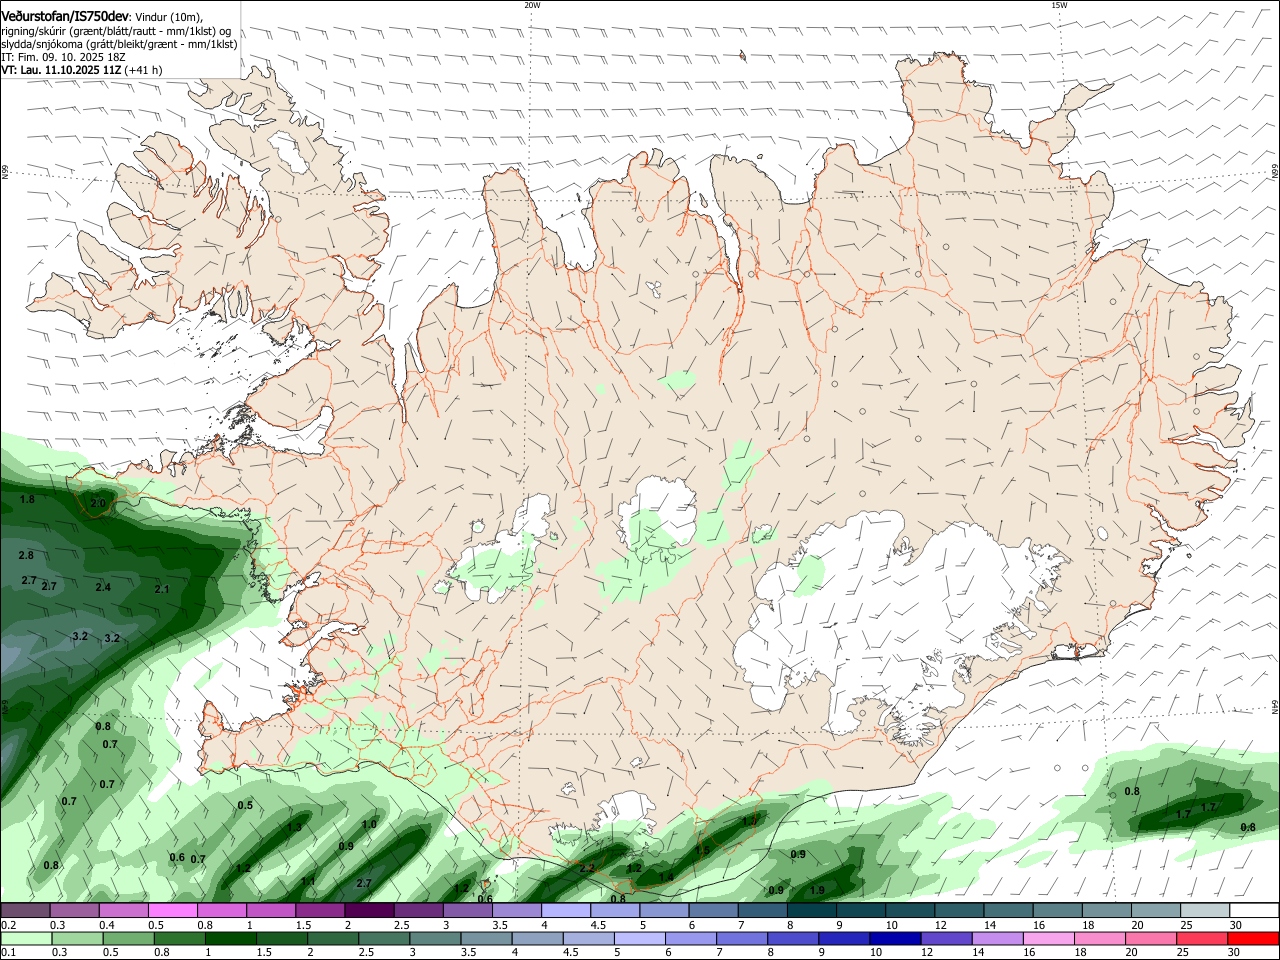Pick the top-row grey-teal swatch between 18 and 20
The image size is (1280, 960).
tap(1107, 911)
